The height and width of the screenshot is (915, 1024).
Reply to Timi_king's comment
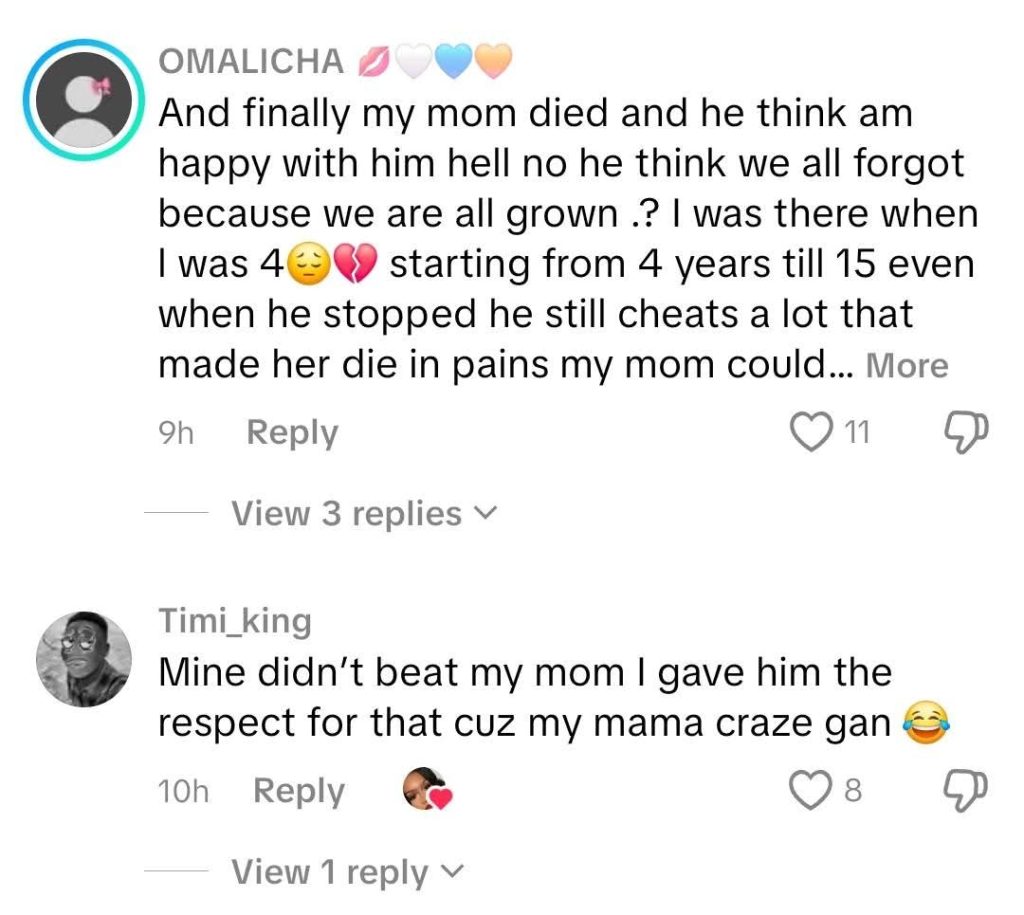pos(298,791)
